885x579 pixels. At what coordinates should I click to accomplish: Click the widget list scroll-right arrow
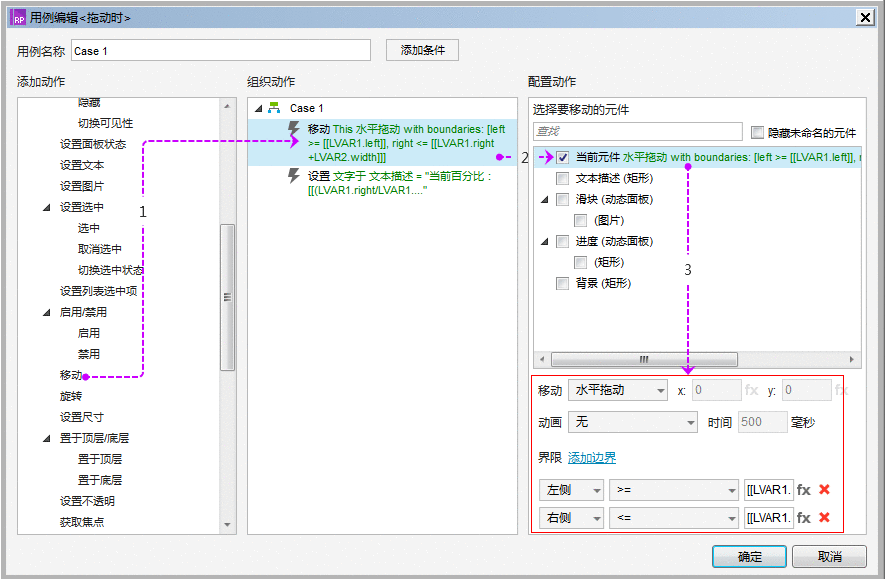click(852, 359)
